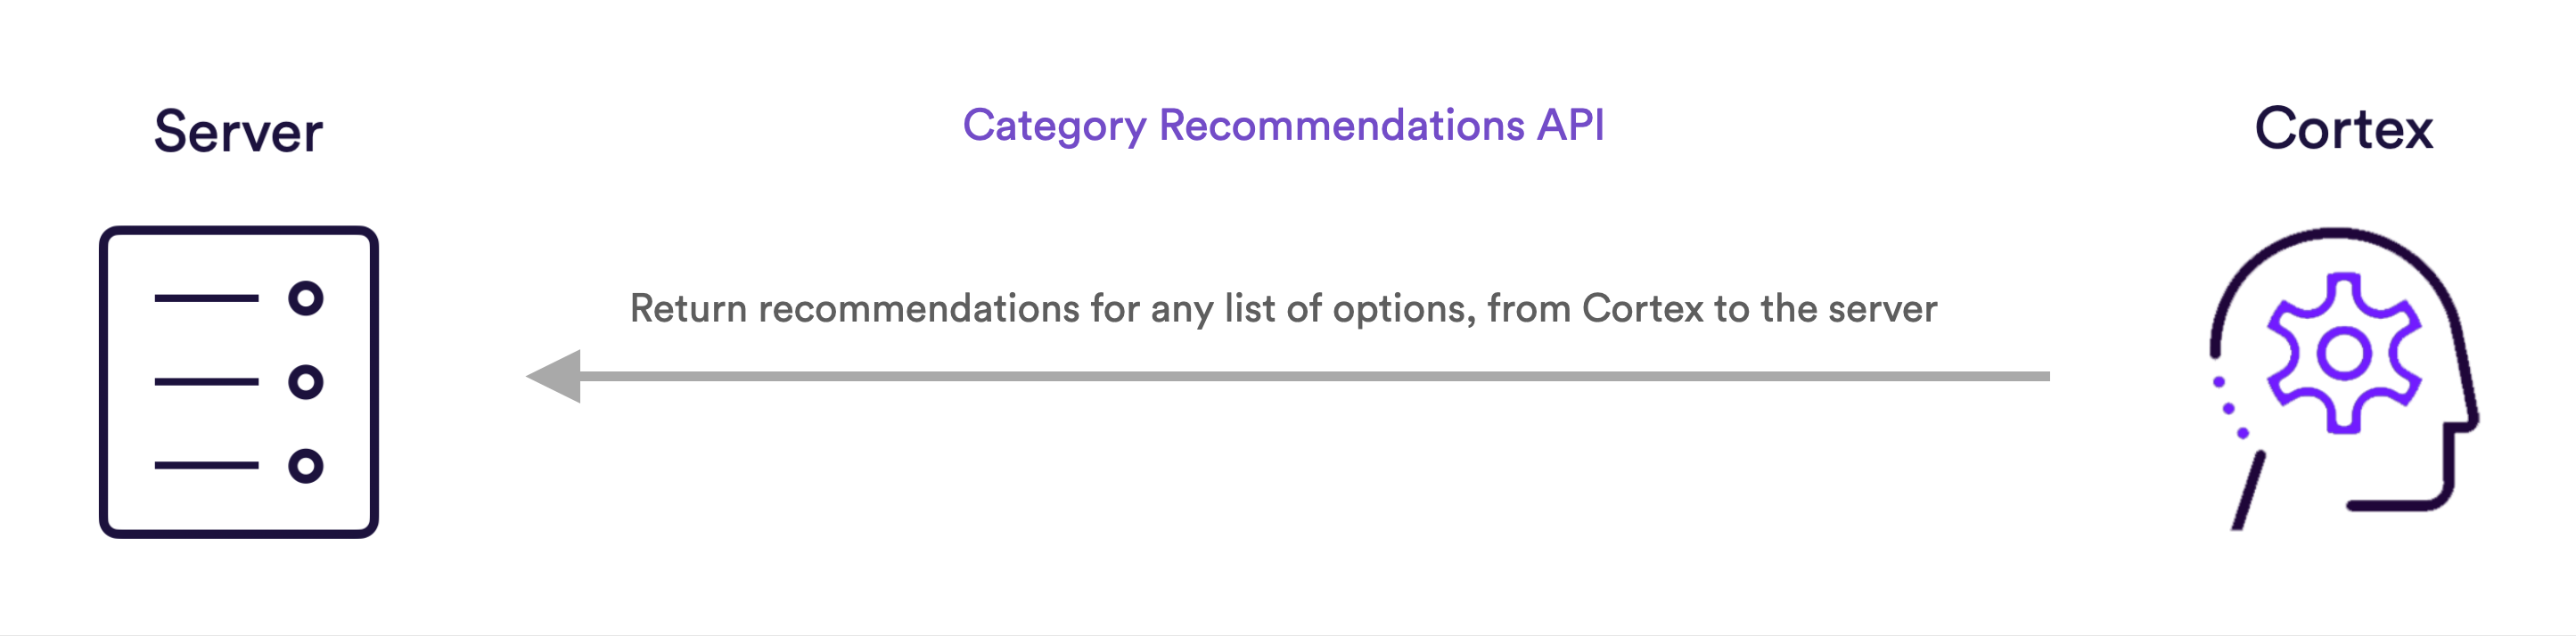Click the bottom circle indicator in the server icon

(x=306, y=466)
